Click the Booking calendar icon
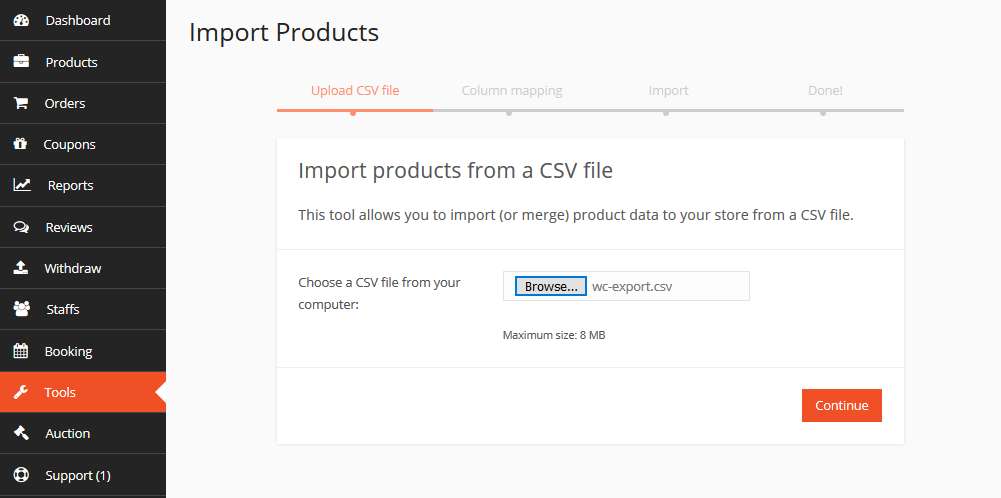Viewport: 1001px width, 498px height. pyautogui.click(x=21, y=351)
